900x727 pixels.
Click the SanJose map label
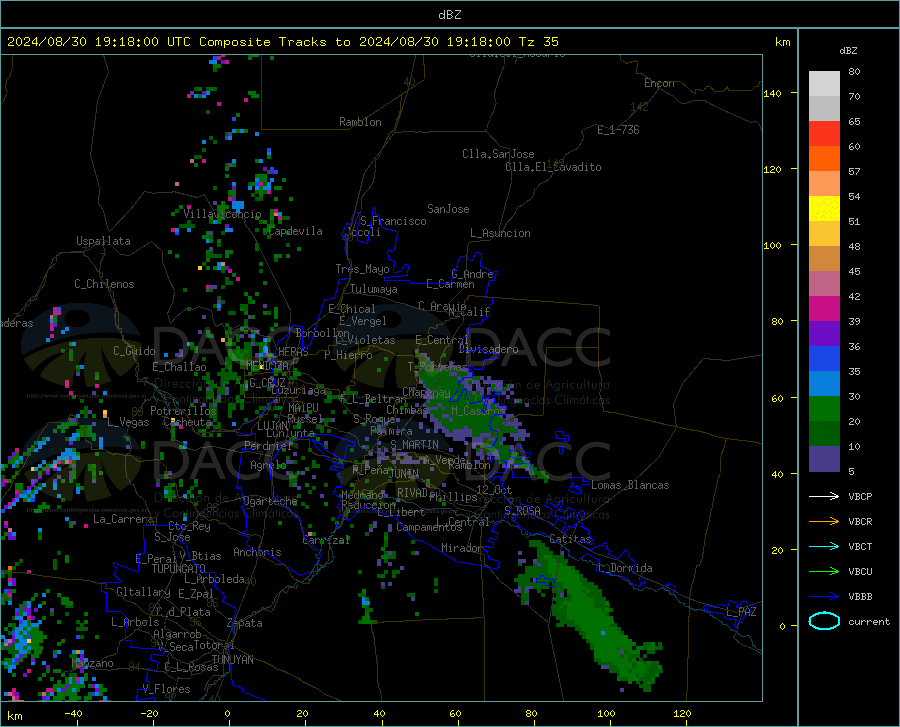pos(448,209)
